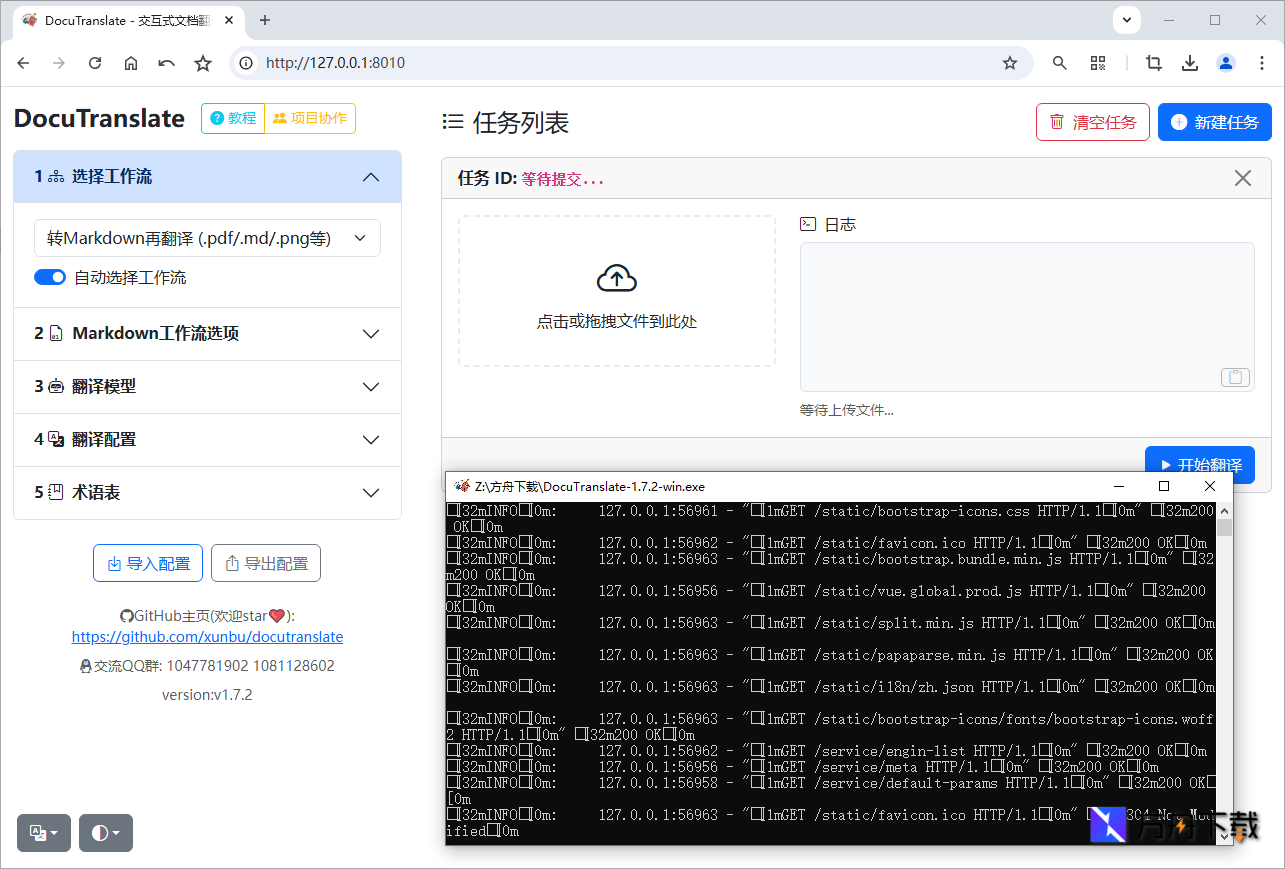Click 项目协作 next to the tutorial button
The width and height of the screenshot is (1285, 869).
point(310,117)
